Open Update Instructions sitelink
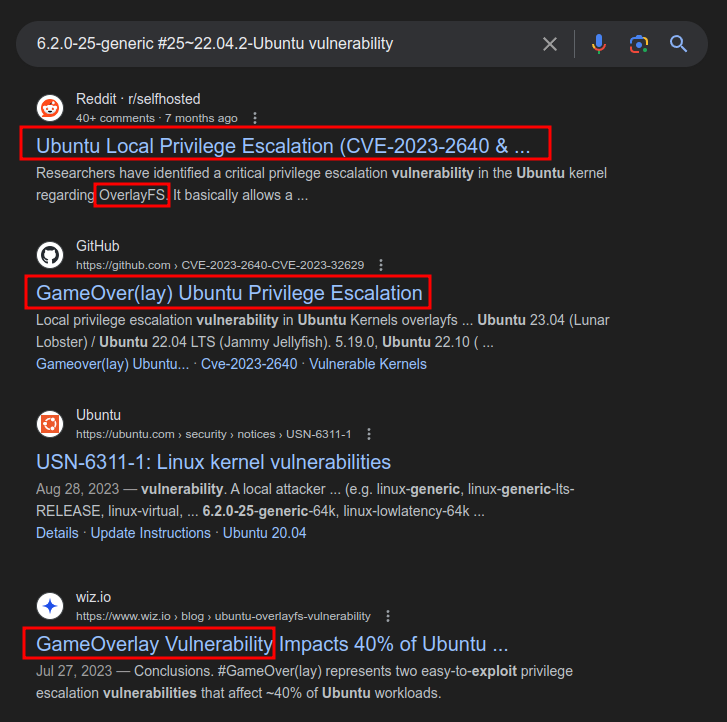Screen dimensions: 727x722 [150, 533]
